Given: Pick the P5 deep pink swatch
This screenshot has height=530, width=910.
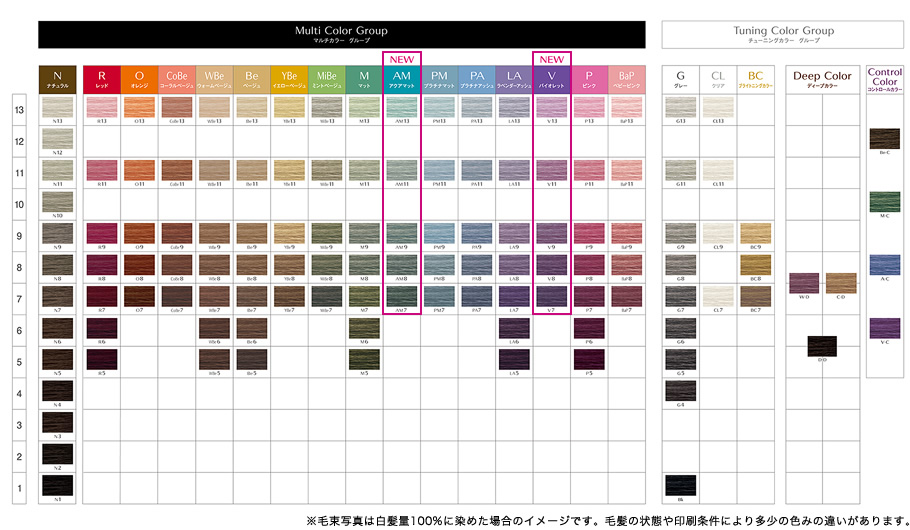Looking at the screenshot, I should [x=589, y=359].
